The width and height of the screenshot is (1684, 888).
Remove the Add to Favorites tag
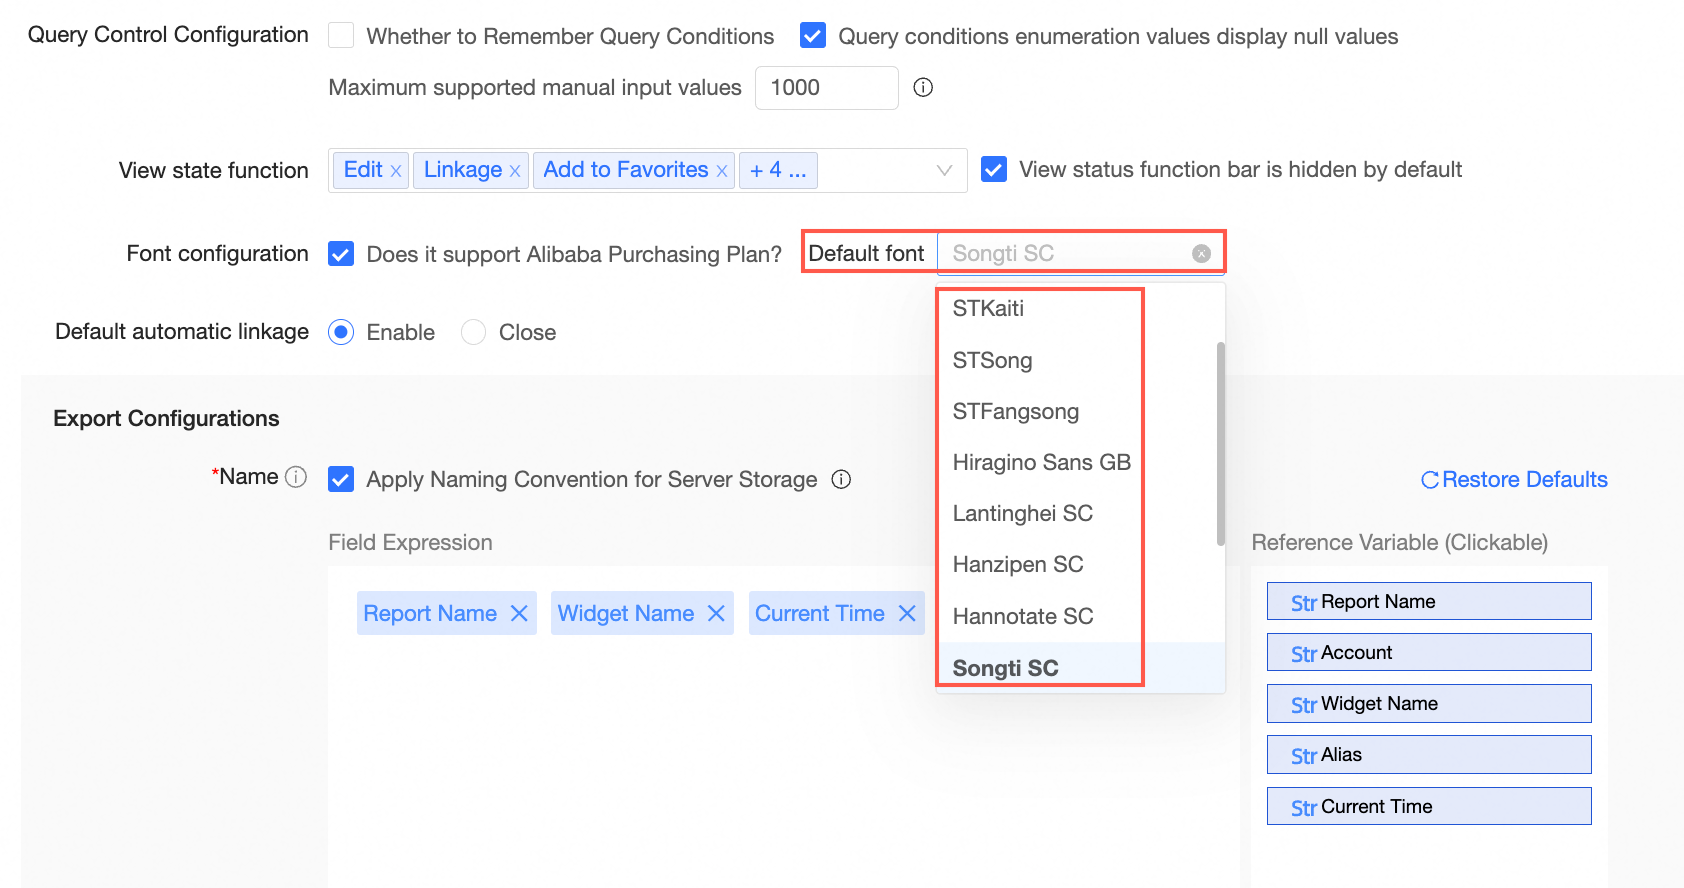[x=722, y=171]
